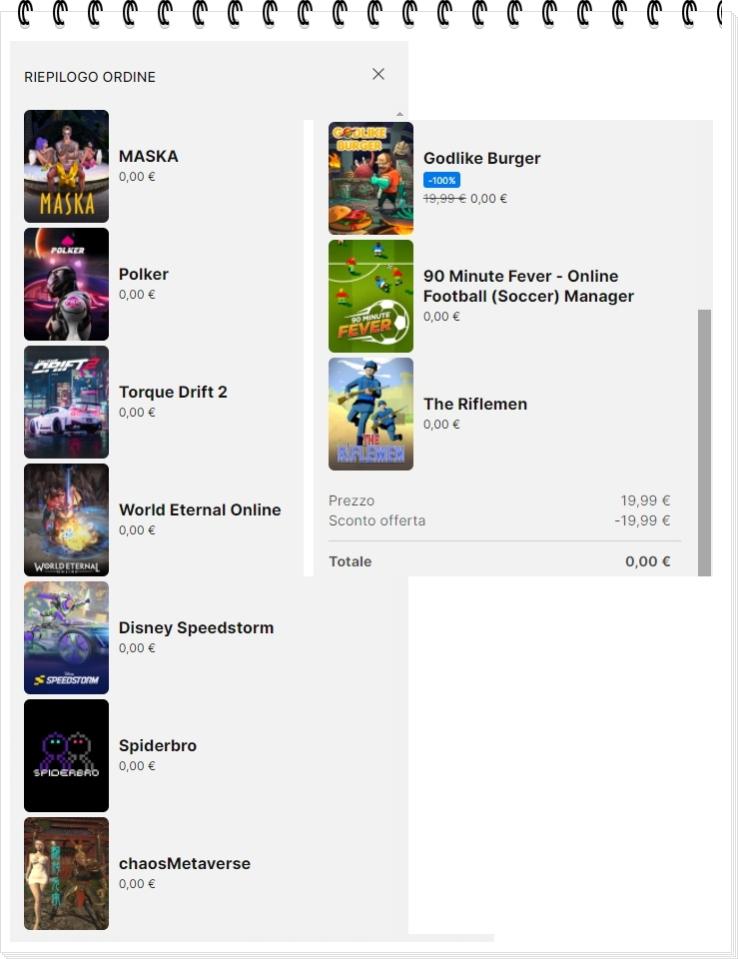Select the World Eternal Online title

200,510
